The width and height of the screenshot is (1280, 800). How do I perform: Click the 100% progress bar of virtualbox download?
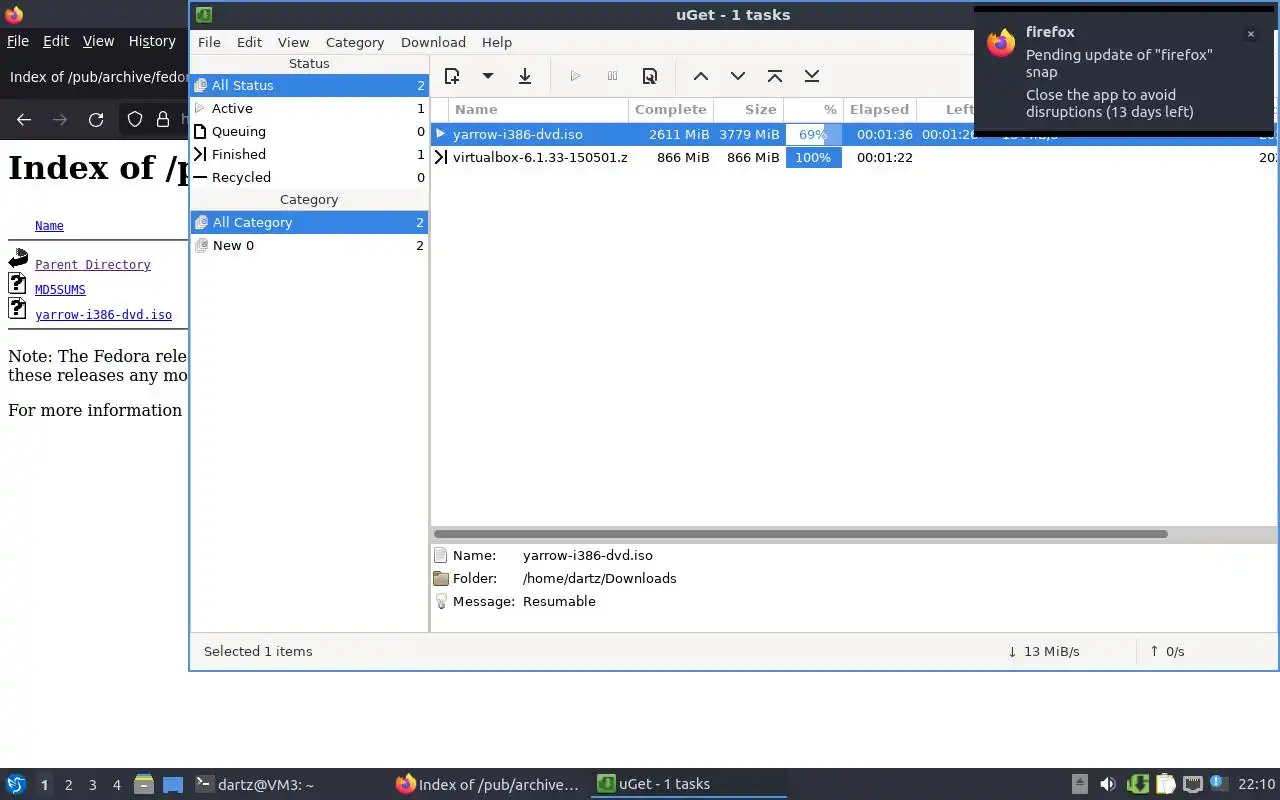813,157
